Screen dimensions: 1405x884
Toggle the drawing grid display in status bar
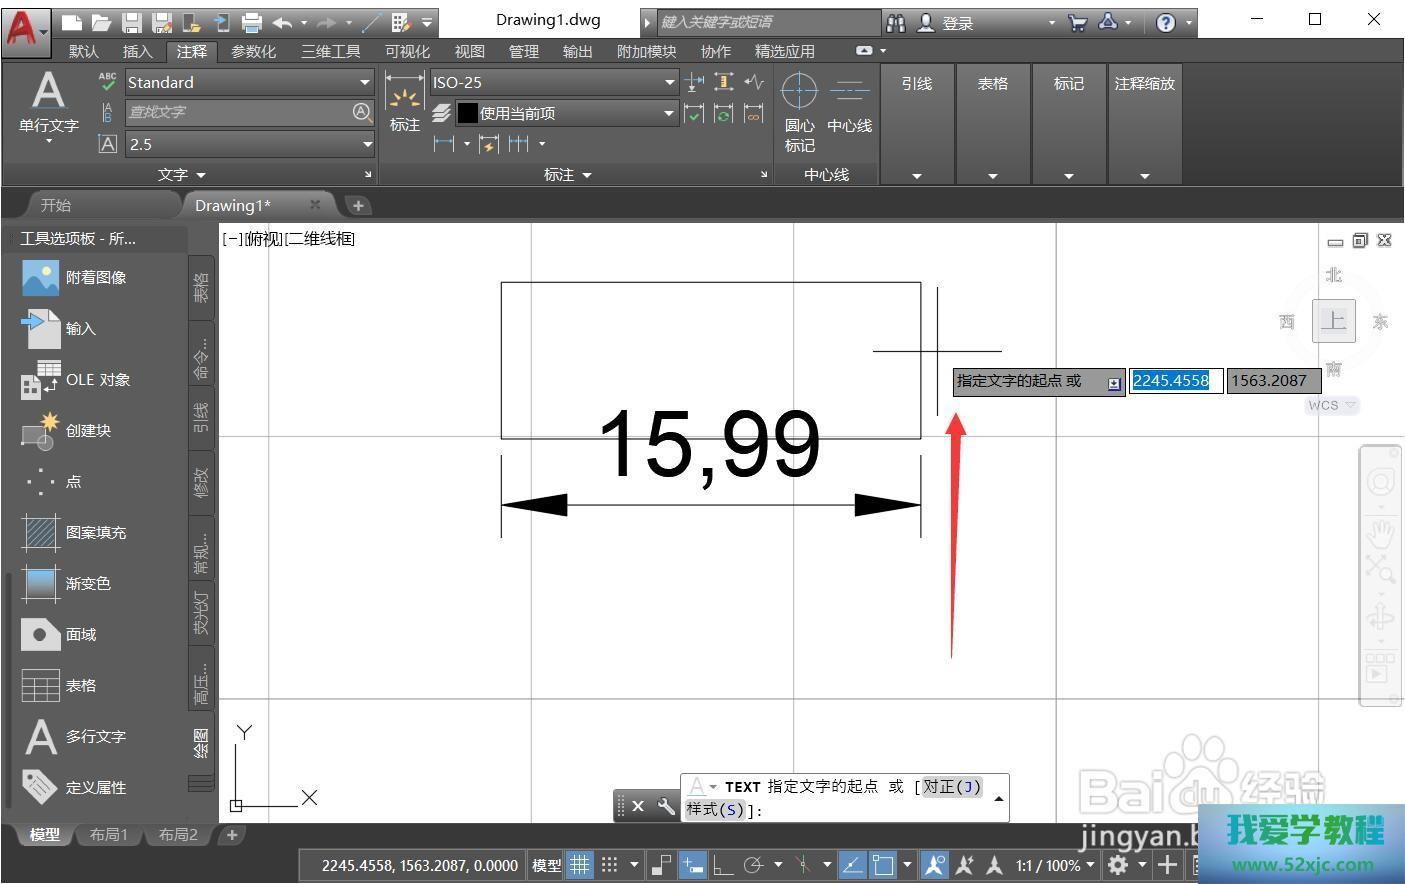(579, 865)
